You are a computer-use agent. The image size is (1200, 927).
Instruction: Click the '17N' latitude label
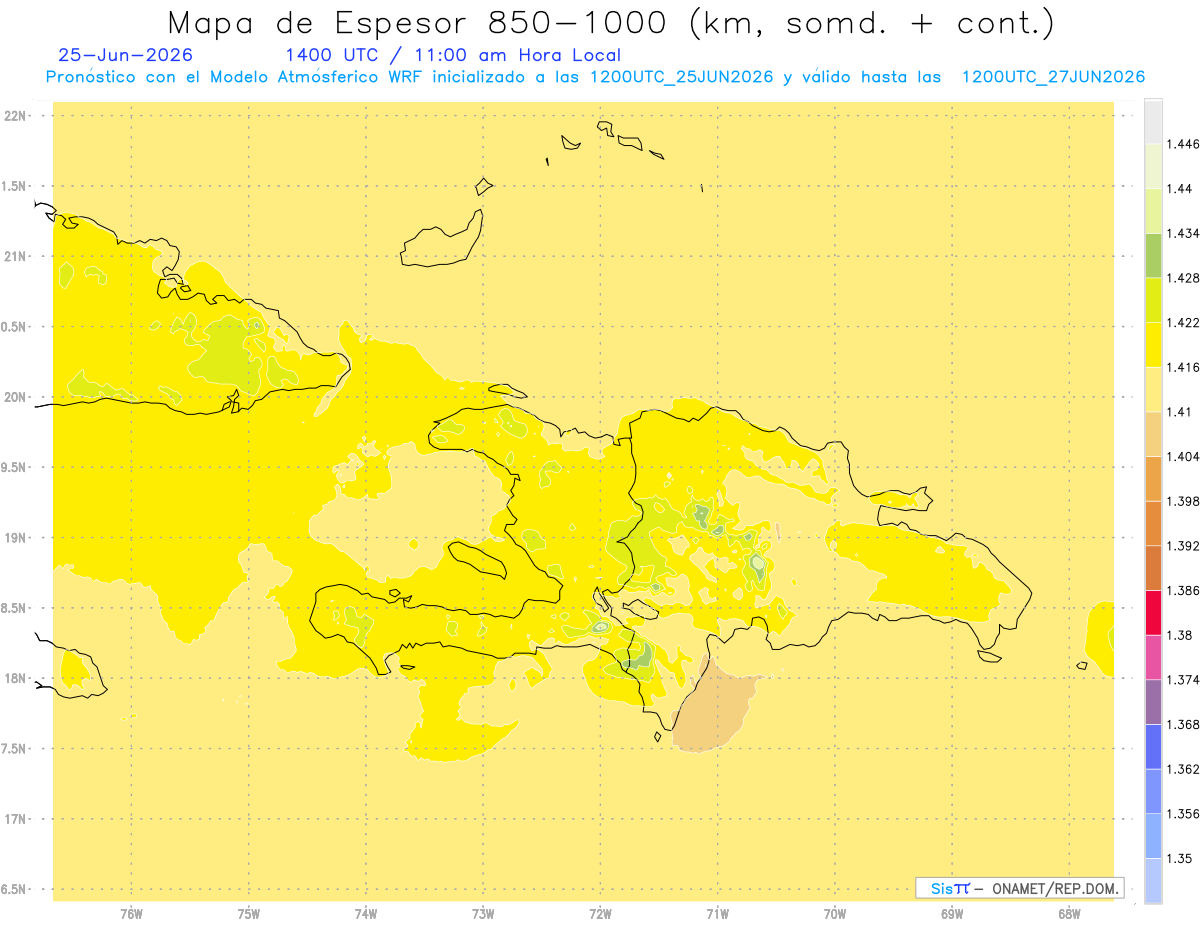click(x=15, y=819)
